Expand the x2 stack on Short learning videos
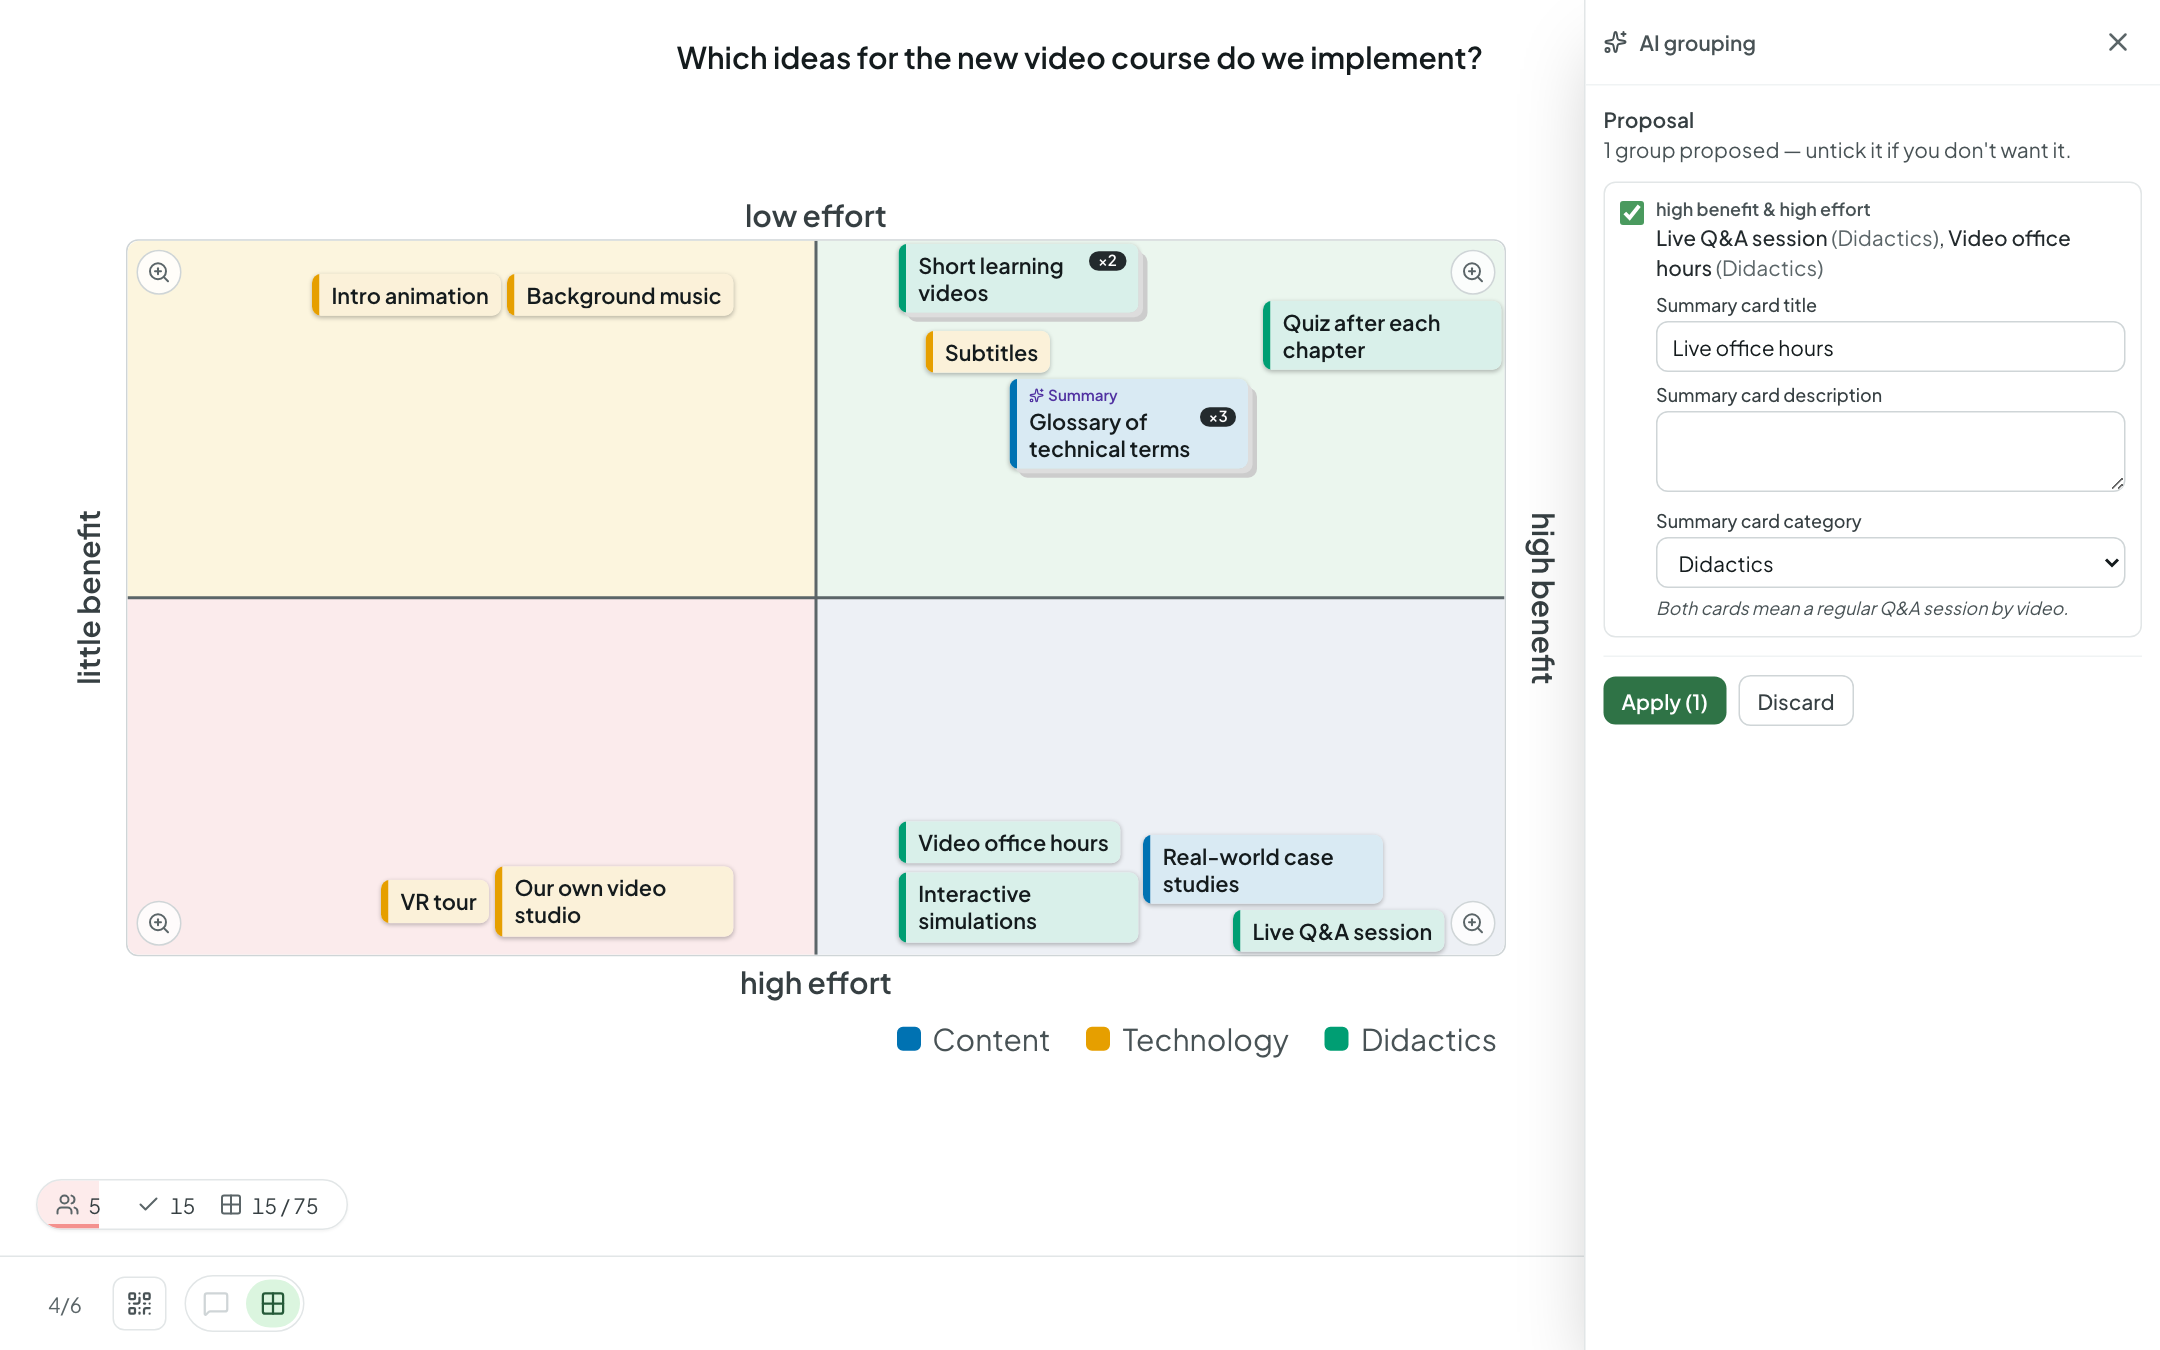 [1108, 261]
